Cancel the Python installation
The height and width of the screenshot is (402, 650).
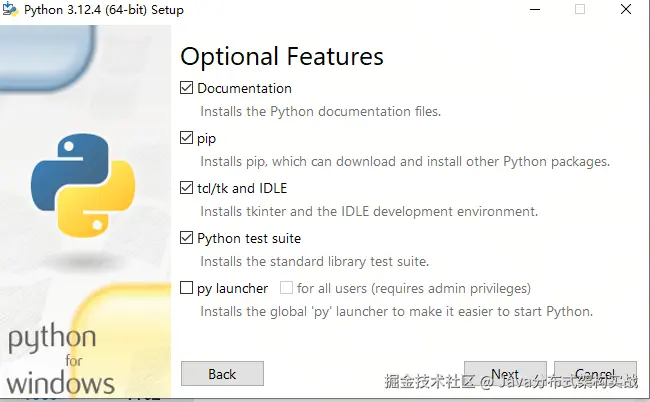click(x=594, y=374)
